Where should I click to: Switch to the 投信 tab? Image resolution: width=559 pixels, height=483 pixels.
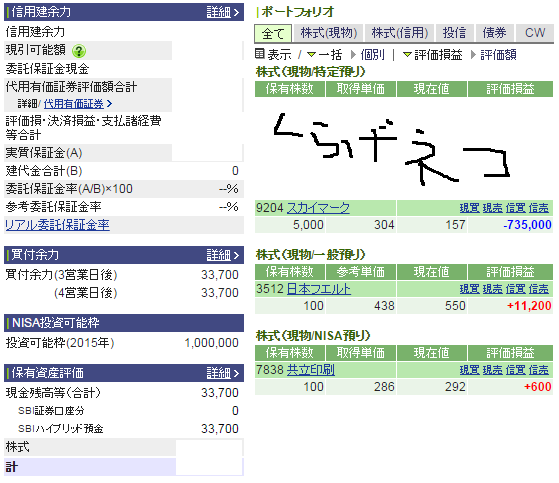pos(455,33)
